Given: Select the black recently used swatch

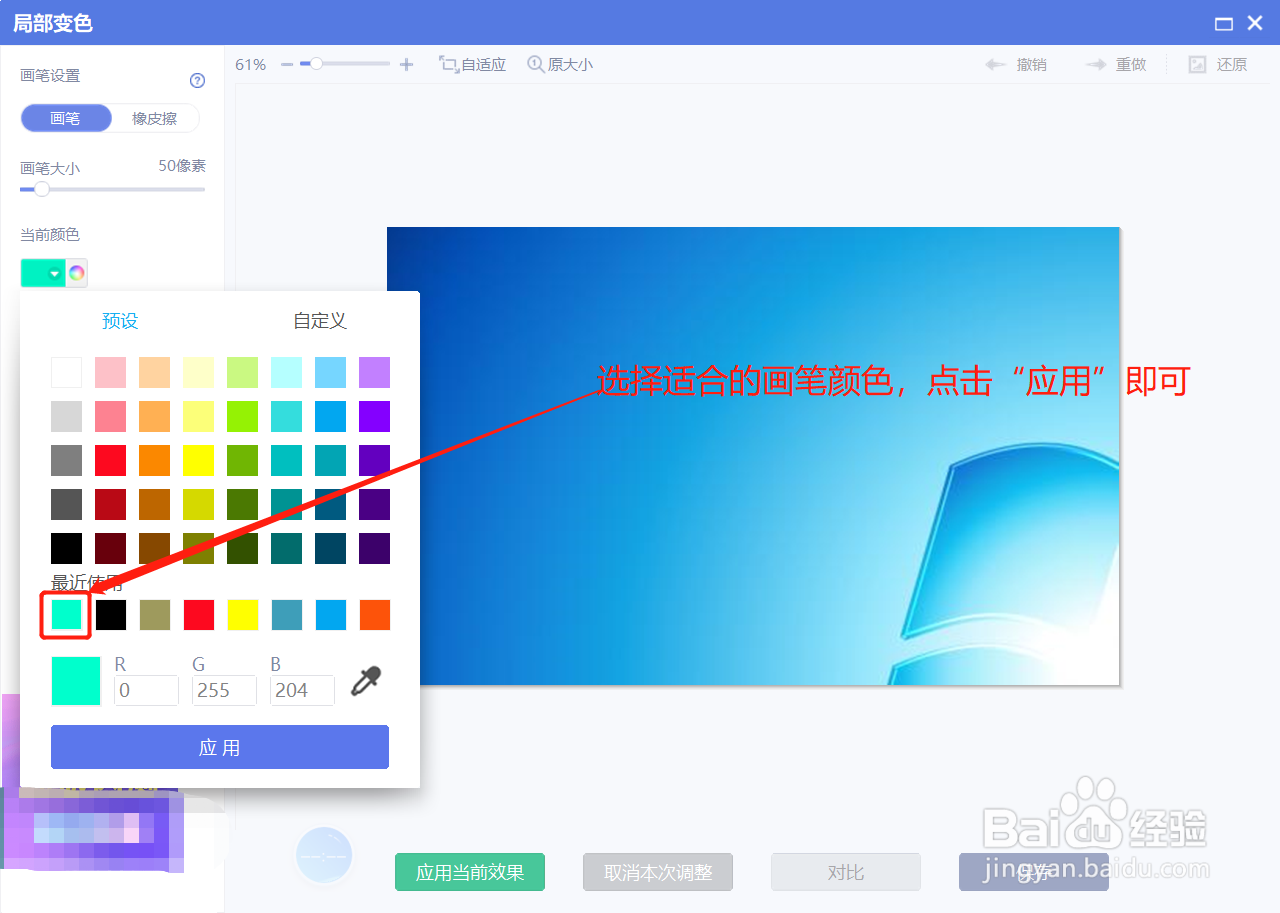Looking at the screenshot, I should point(111,614).
